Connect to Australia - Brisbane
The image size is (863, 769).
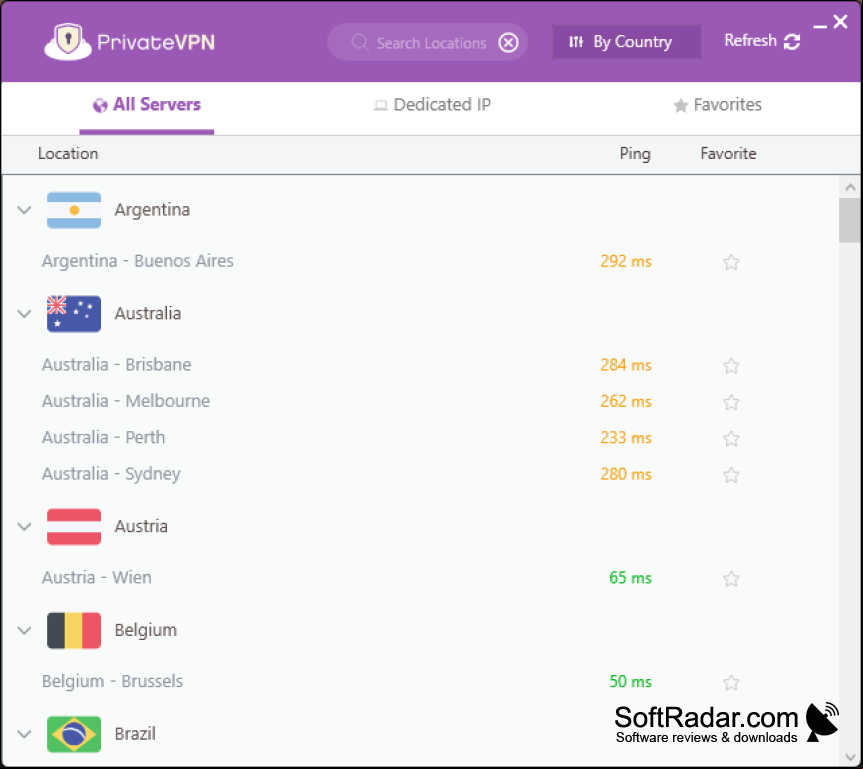point(117,364)
